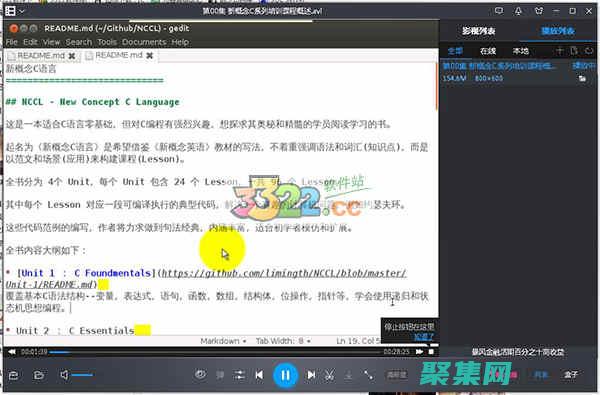Click Help menu in the gedit video
The height and width of the screenshot is (395, 600).
pos(180,42)
